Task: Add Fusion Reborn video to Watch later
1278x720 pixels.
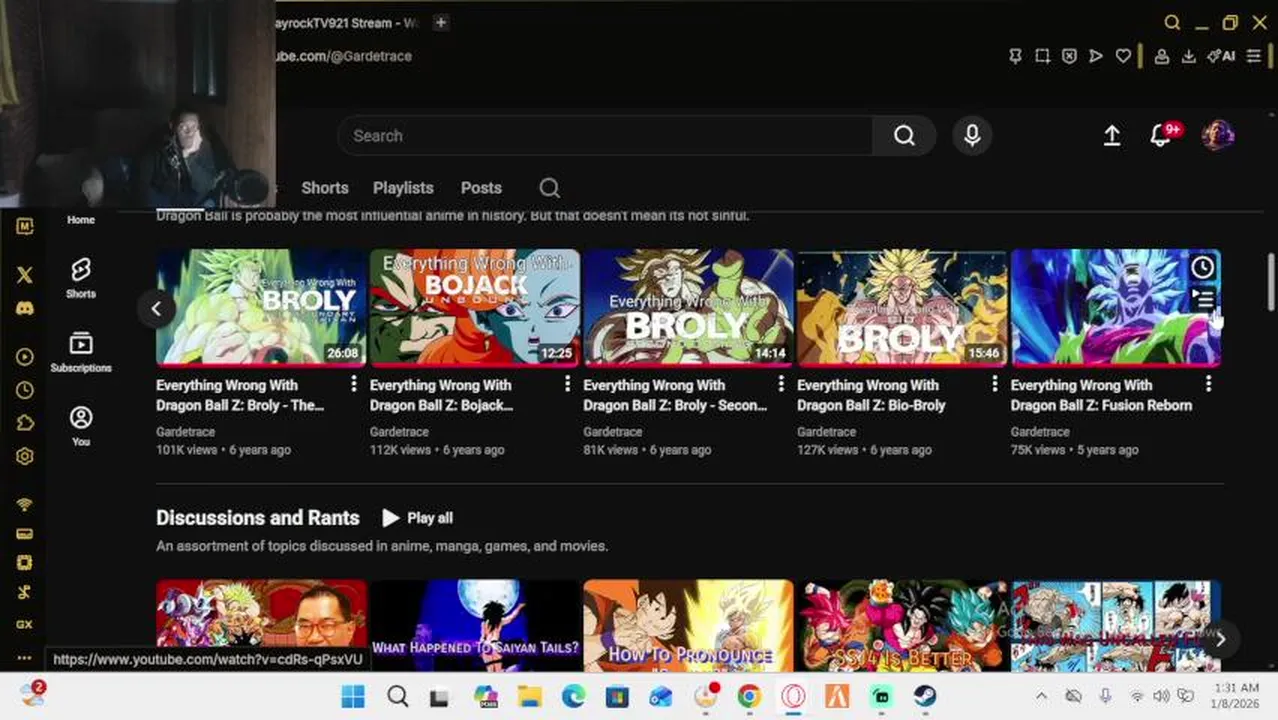Action: tap(1202, 267)
